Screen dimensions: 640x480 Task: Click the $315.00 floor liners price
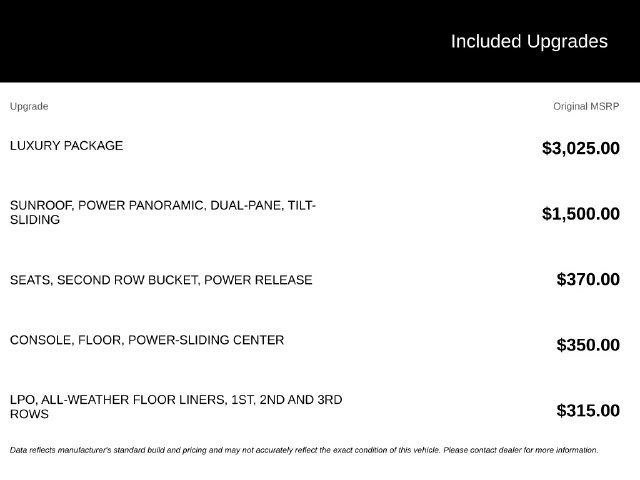coord(588,410)
